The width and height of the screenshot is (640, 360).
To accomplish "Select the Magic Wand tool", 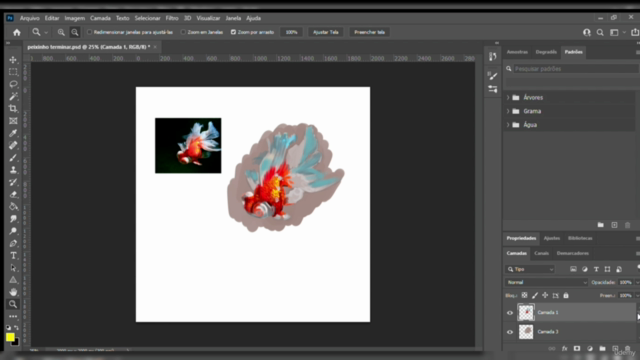I will tap(13, 96).
